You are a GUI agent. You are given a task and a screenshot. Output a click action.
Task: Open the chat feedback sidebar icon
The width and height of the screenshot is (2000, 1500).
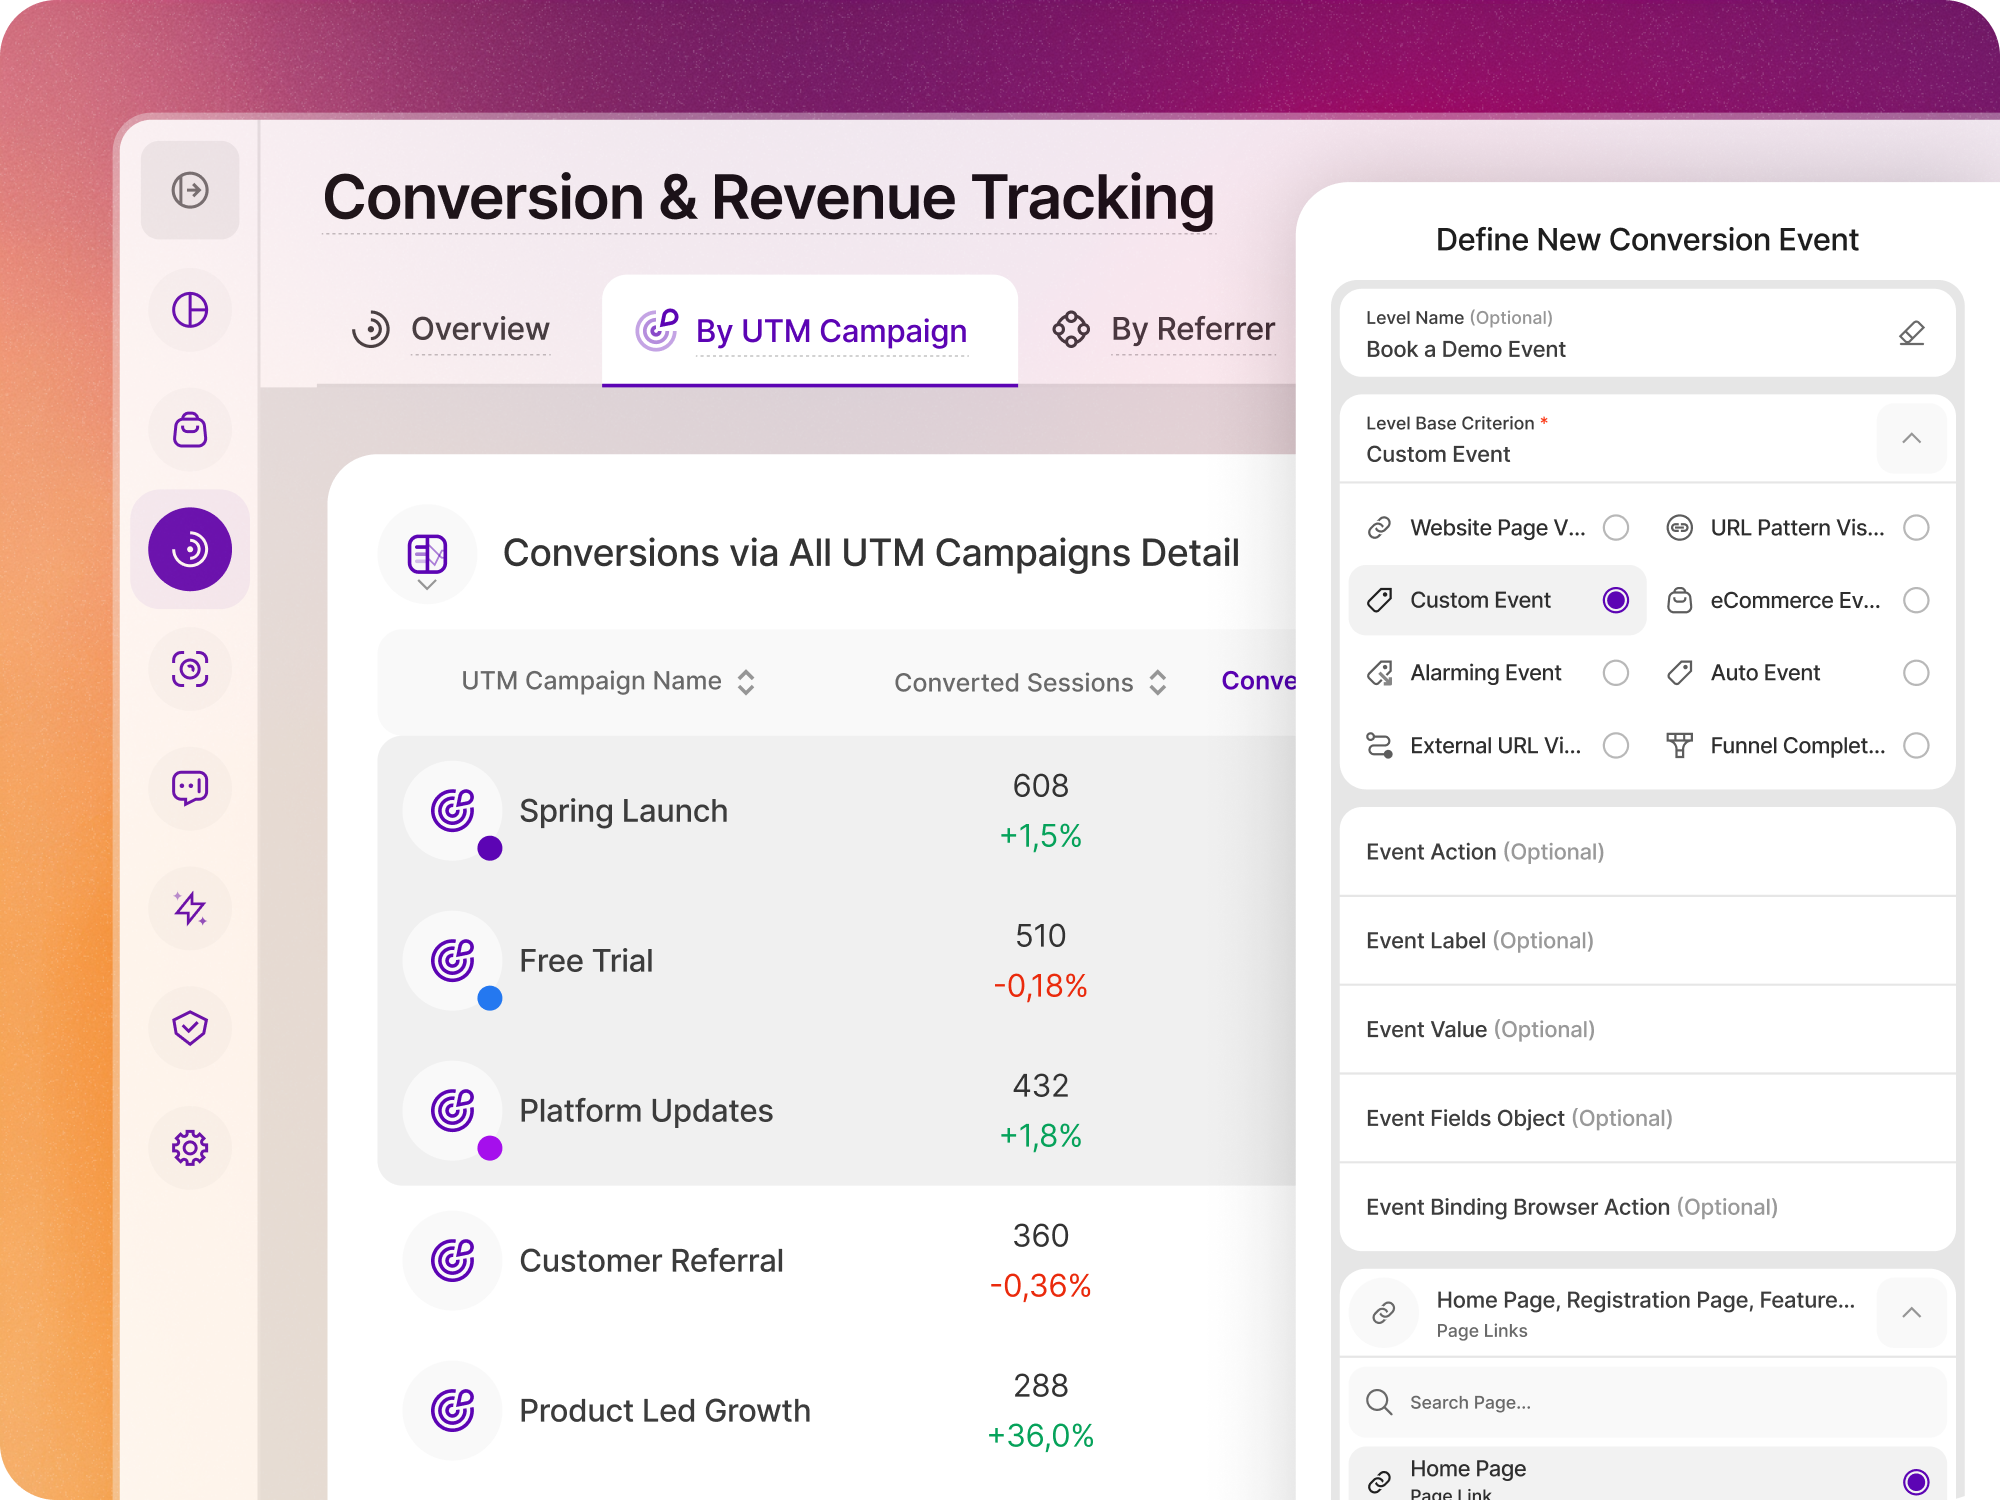pyautogui.click(x=190, y=788)
